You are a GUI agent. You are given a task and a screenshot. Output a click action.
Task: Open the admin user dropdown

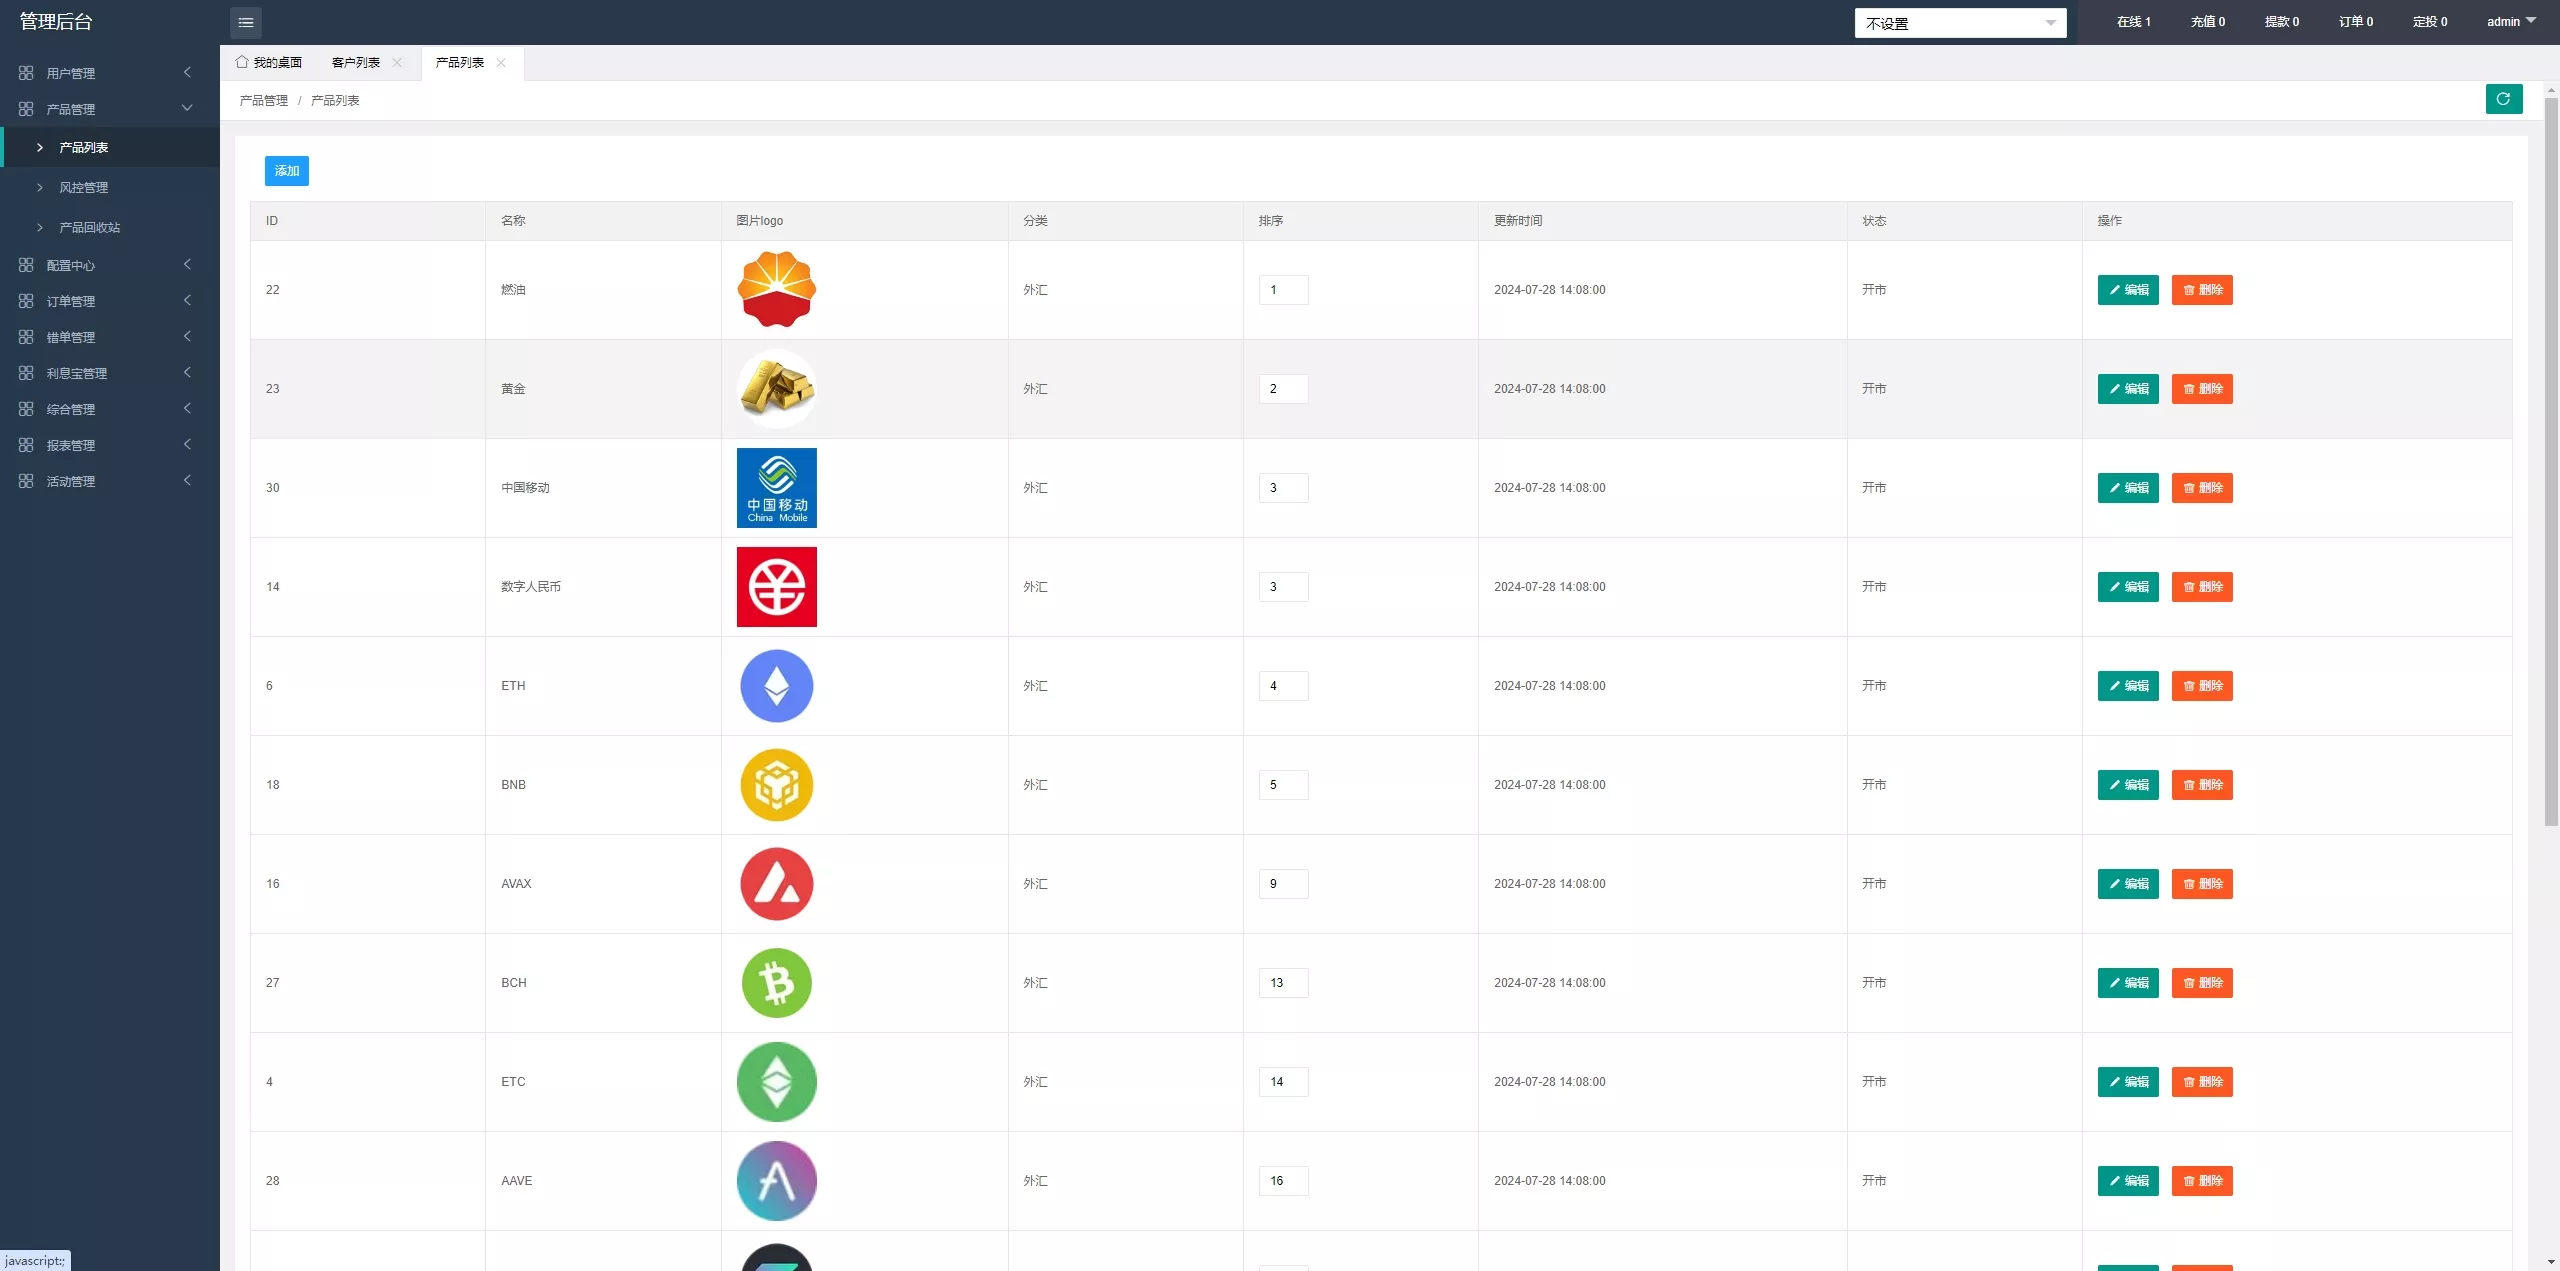point(2511,21)
